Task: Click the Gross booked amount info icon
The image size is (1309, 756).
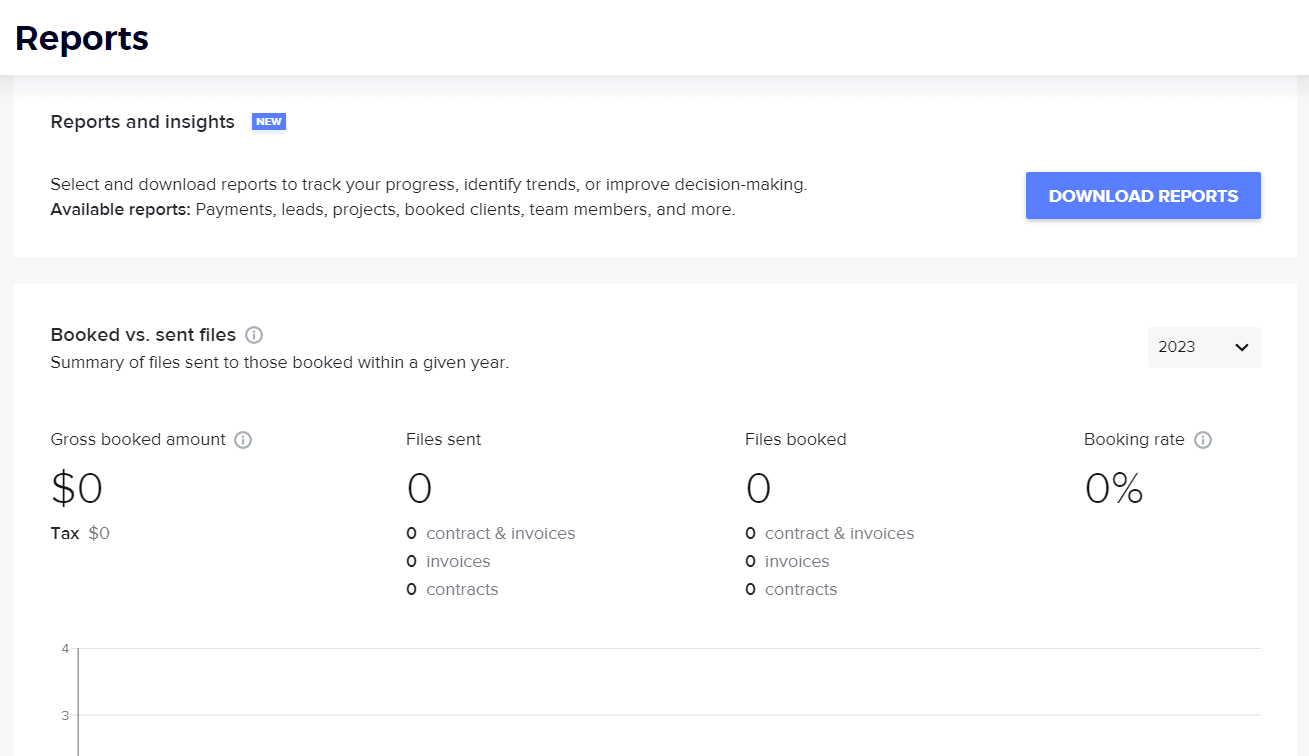Action: [243, 440]
